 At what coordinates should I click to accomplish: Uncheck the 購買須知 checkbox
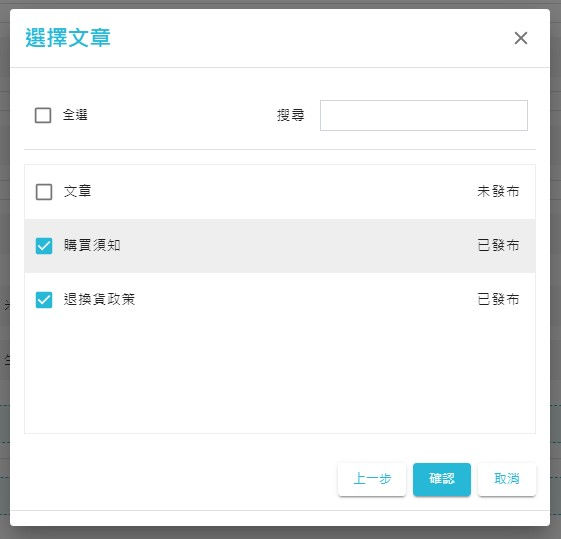pos(44,246)
